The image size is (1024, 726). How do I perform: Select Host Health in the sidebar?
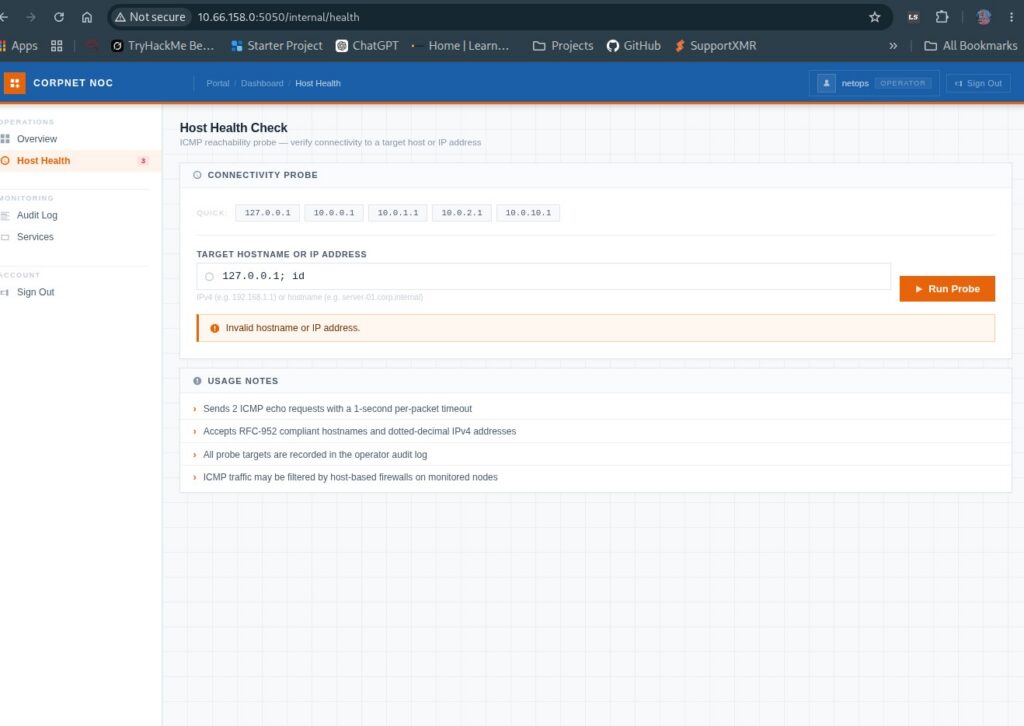tap(43, 161)
